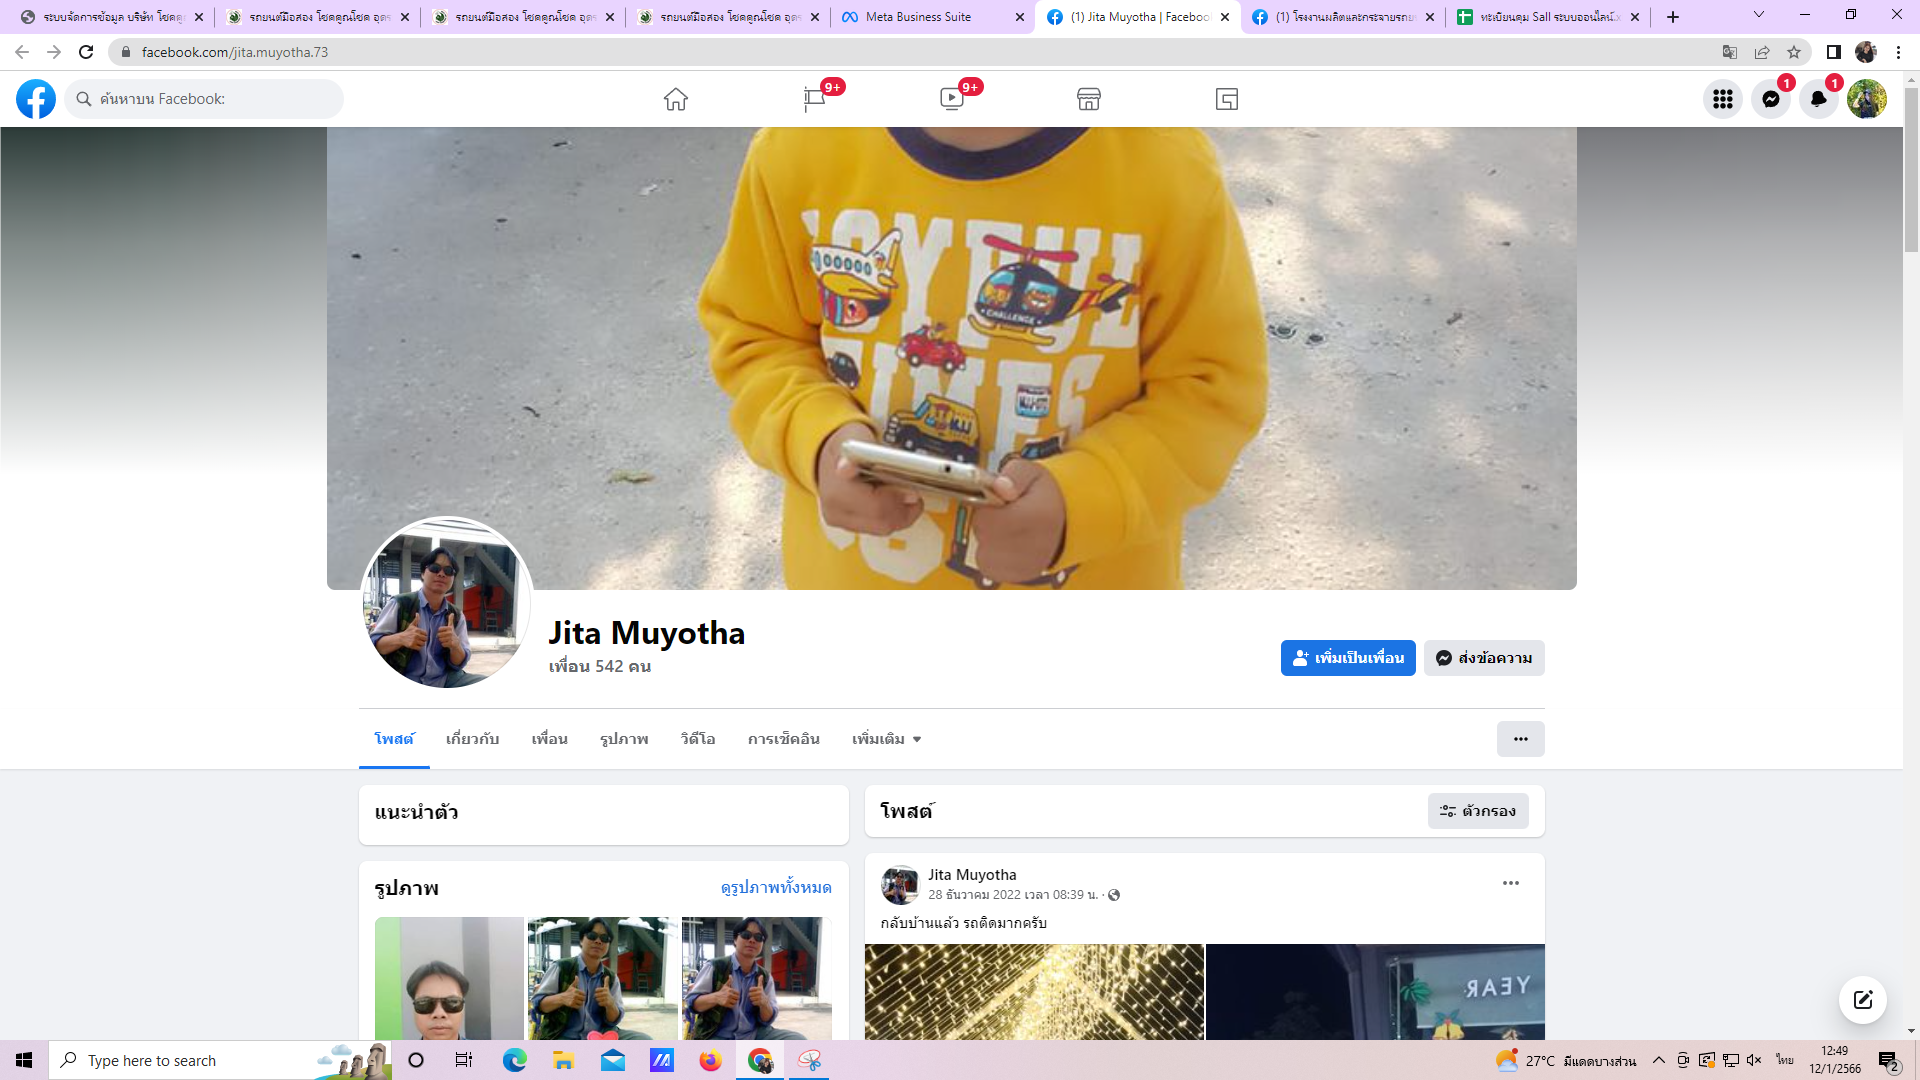
Task: Open the Marketplace storefront icon
Action: pos(1089,99)
